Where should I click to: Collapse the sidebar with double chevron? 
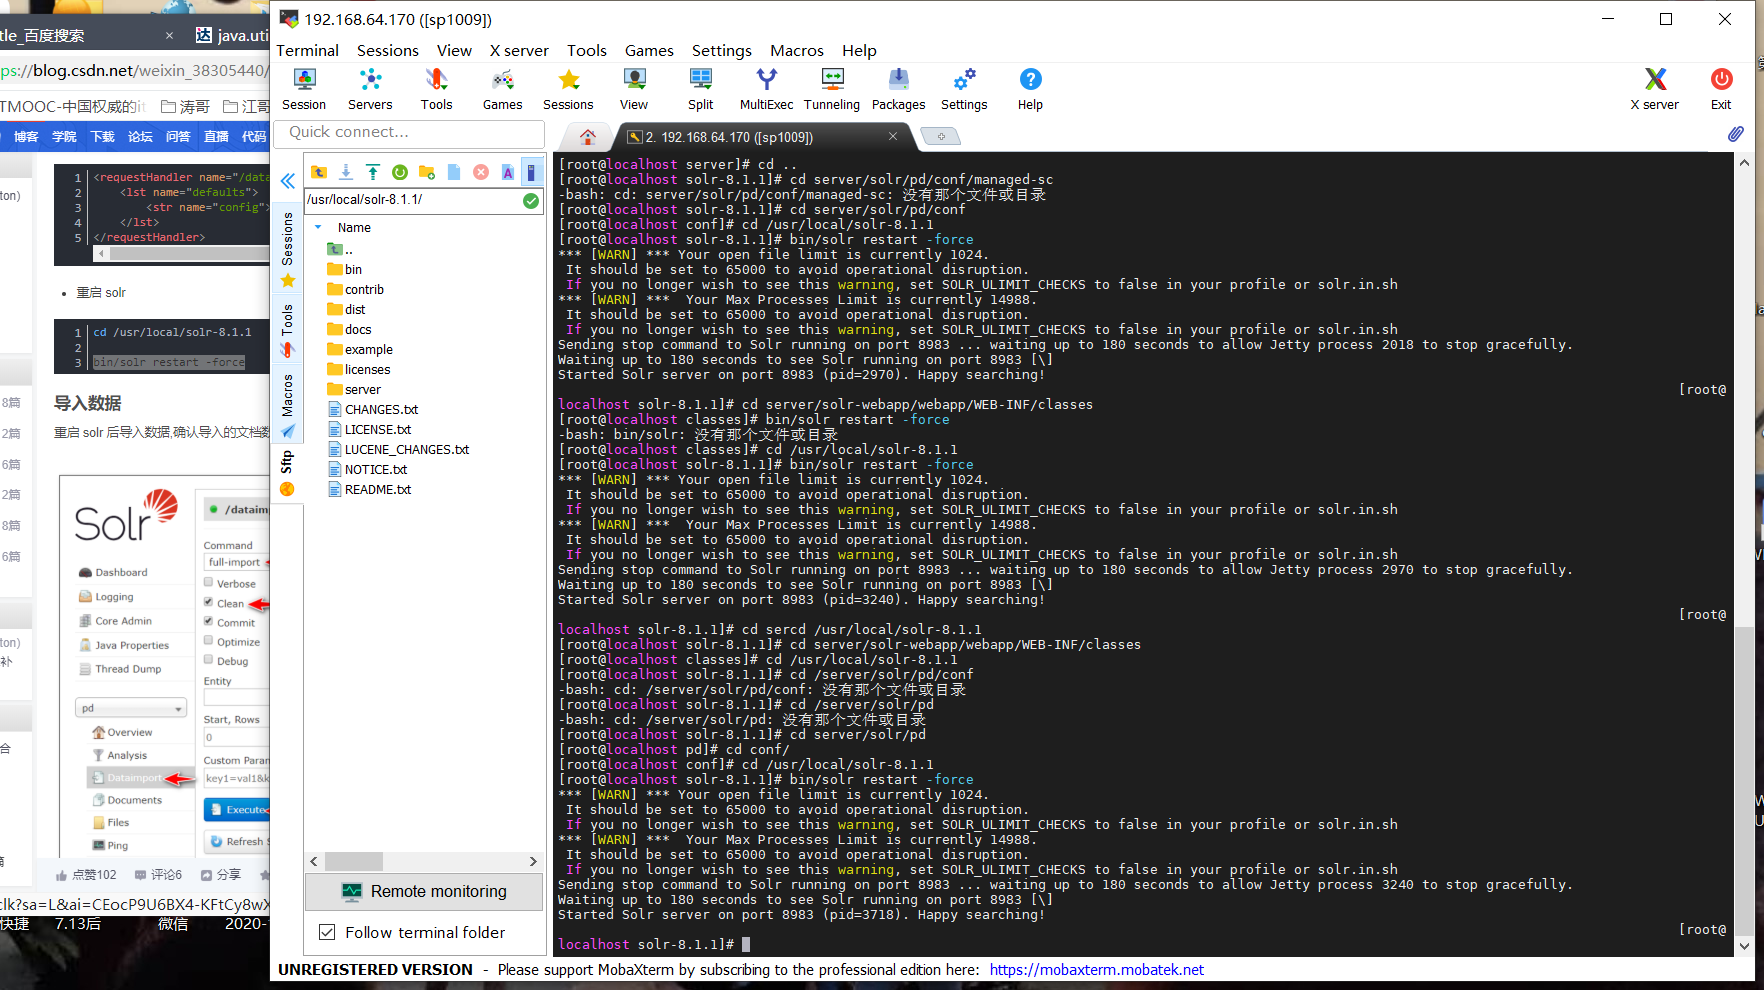288,181
